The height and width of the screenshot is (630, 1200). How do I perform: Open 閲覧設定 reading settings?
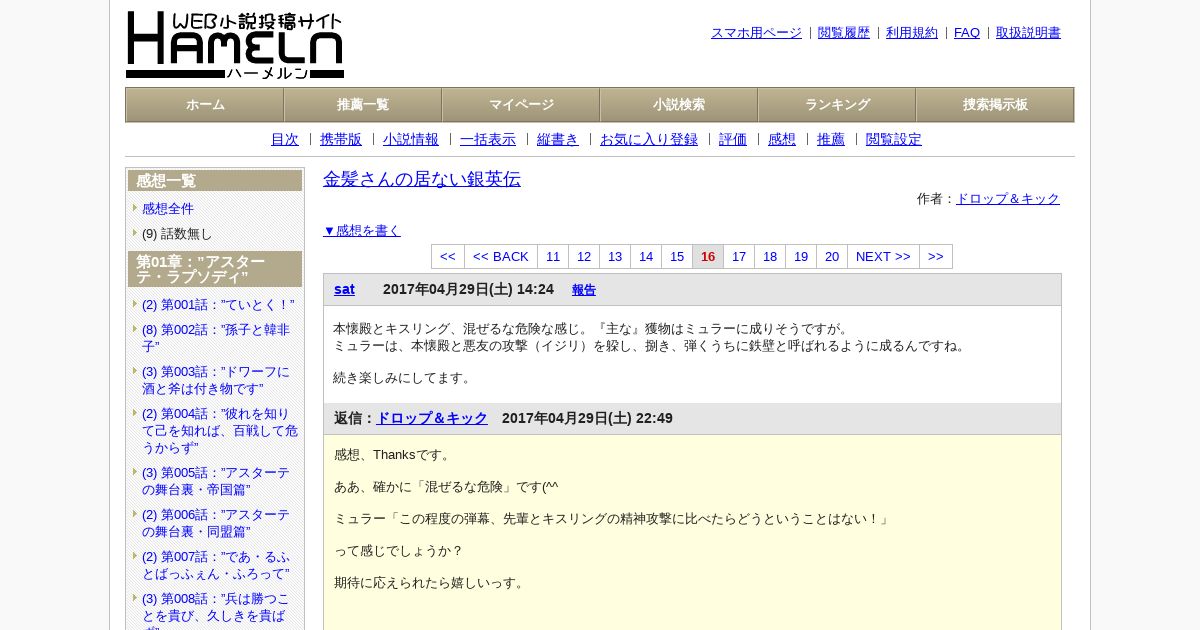(x=894, y=140)
